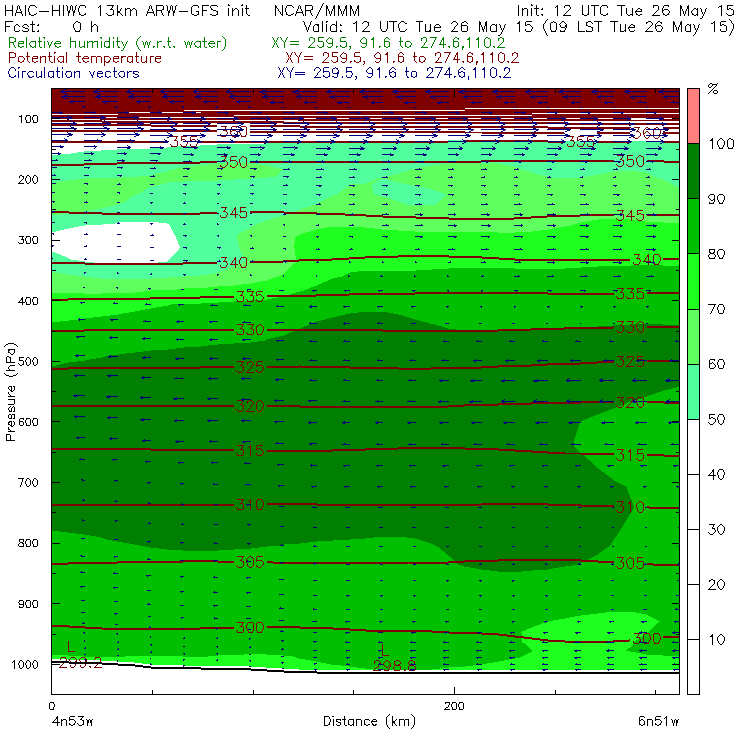Click the colorbar's 20 percent label
Viewport: 740px width, 740px height.
pos(716,585)
